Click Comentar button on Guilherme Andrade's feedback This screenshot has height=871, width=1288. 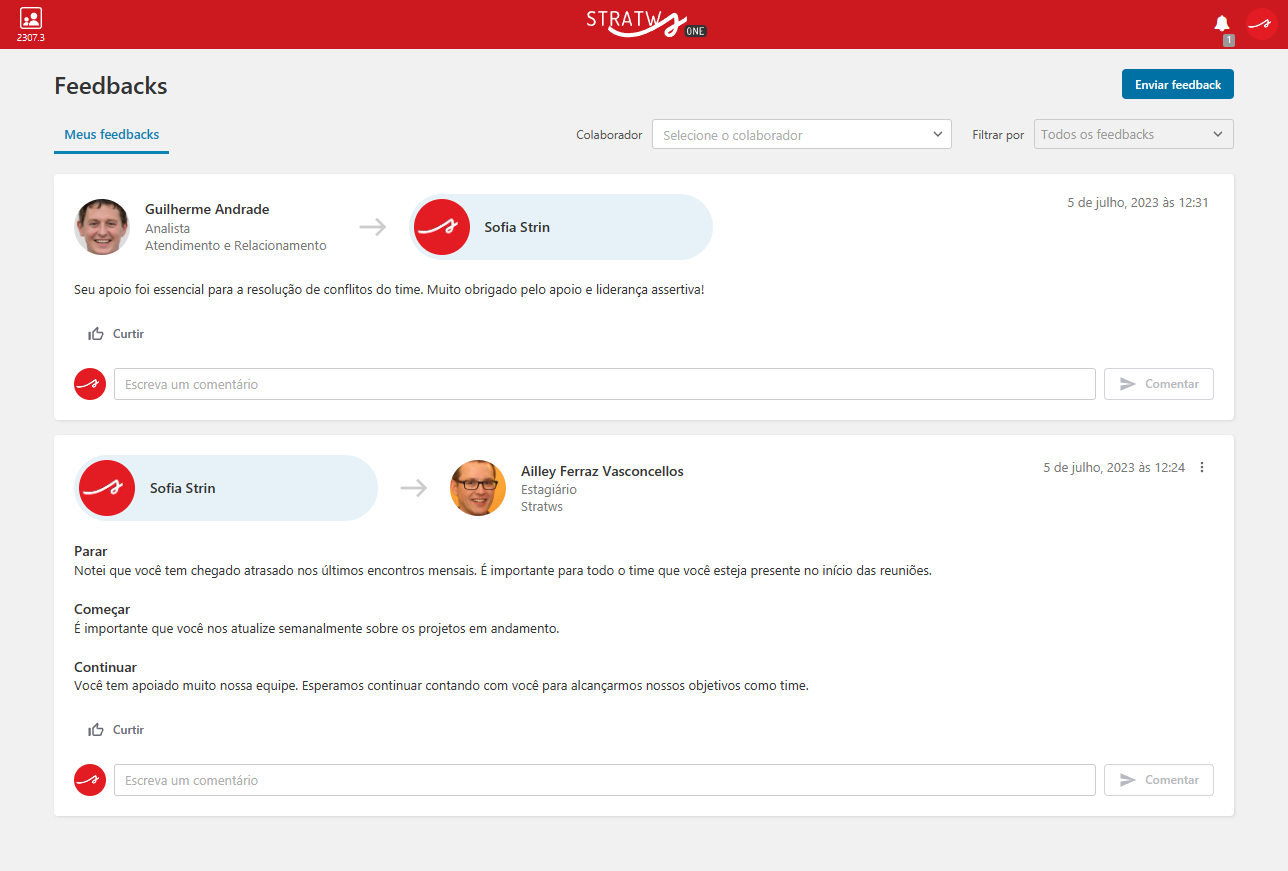tap(1159, 384)
